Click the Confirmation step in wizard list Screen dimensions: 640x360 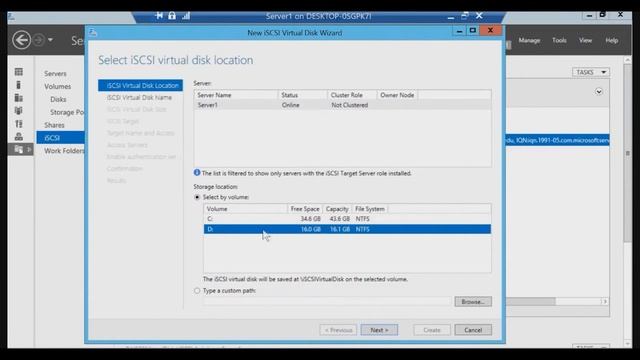[124, 169]
